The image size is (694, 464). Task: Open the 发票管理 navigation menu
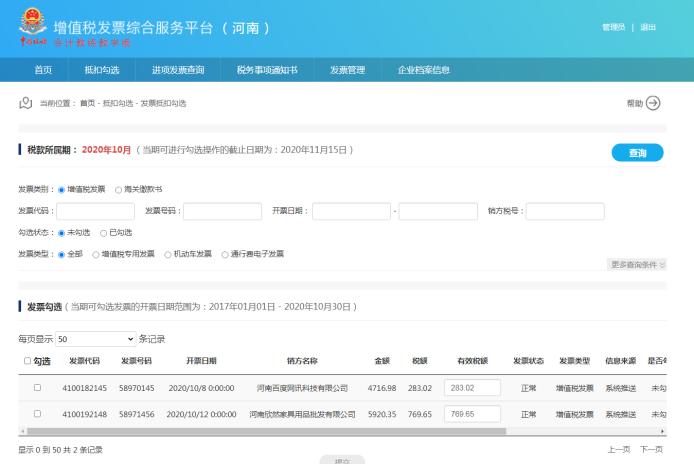(x=347, y=70)
